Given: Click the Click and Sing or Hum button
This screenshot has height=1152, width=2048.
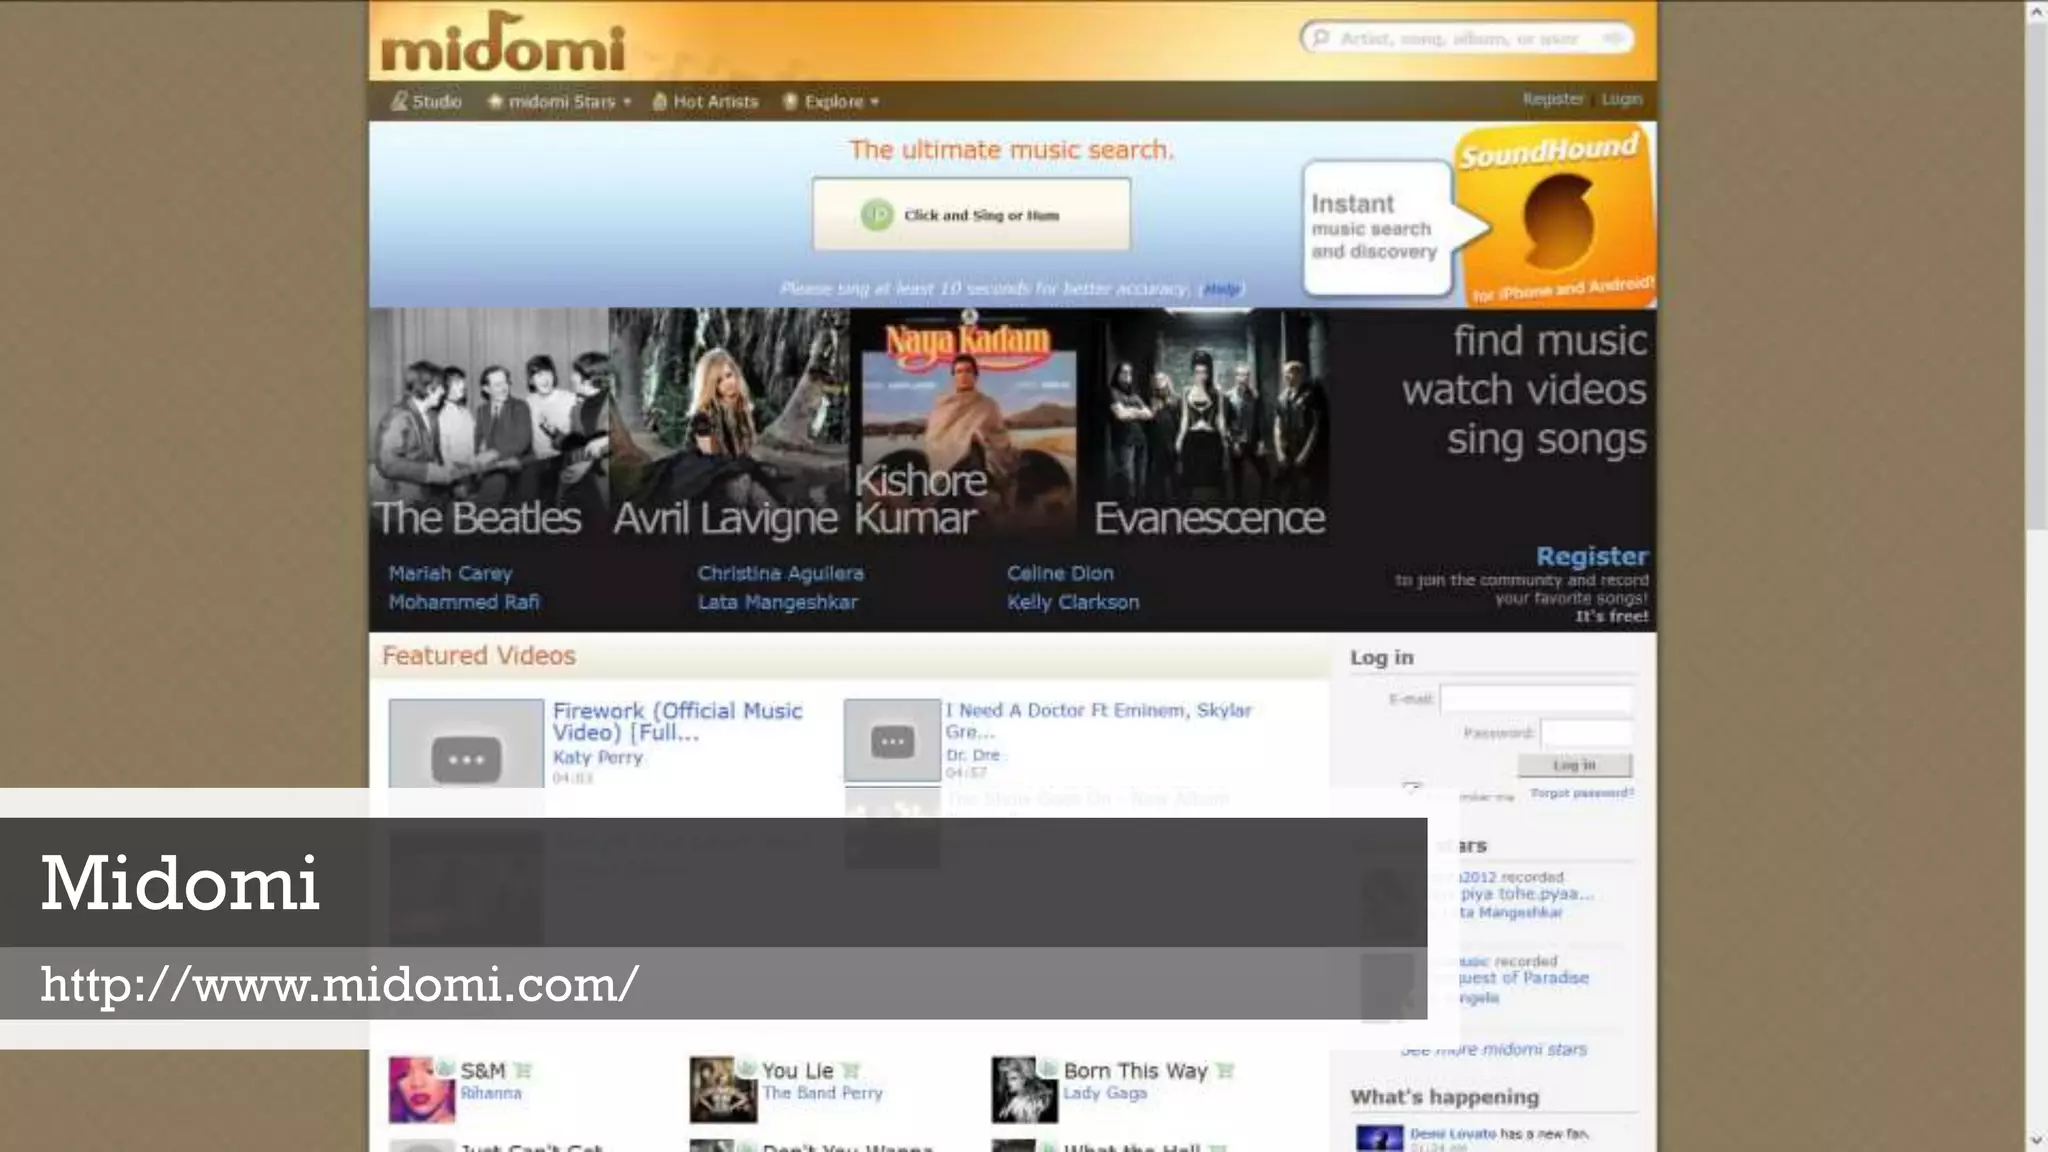Looking at the screenshot, I should 971,214.
